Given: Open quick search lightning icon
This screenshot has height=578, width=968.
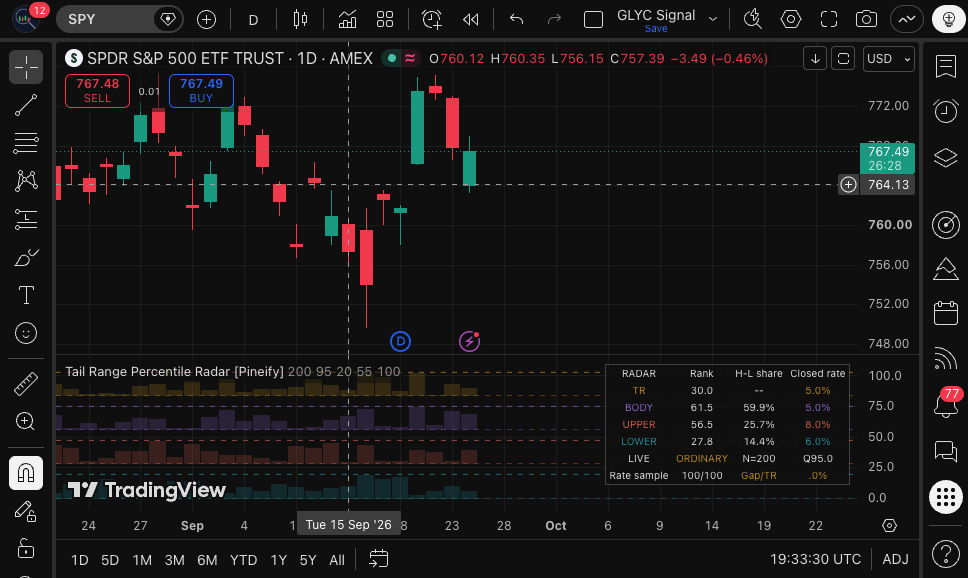Looking at the screenshot, I should click(x=753, y=20).
